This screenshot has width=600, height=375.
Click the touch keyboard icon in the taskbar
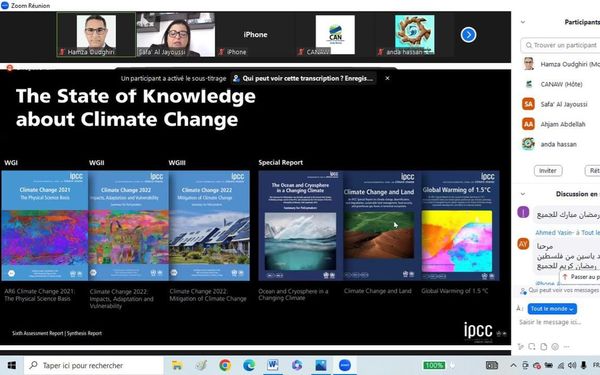pos(492,365)
